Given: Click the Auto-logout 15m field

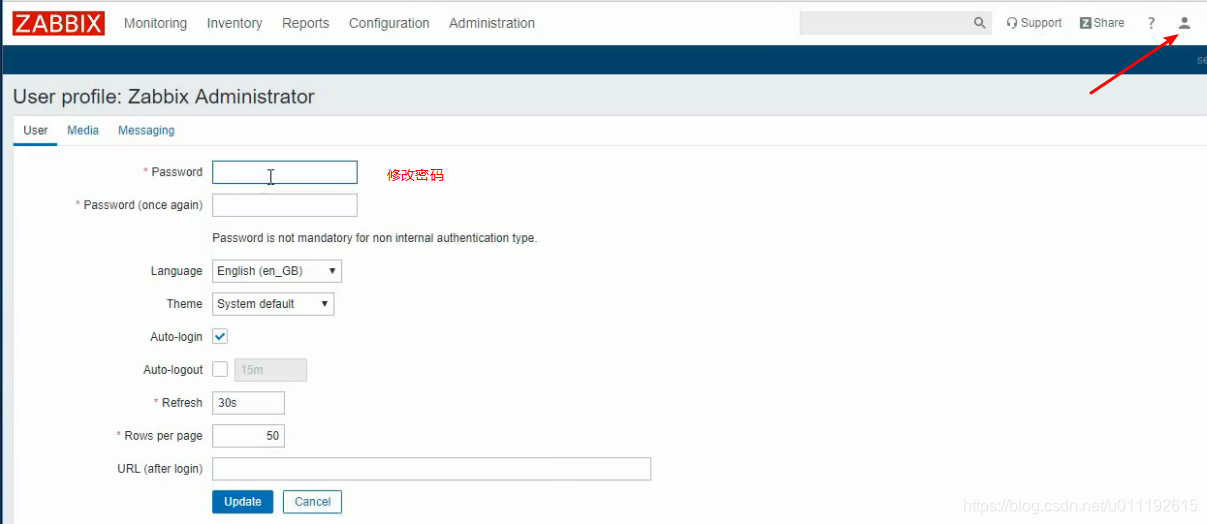Looking at the screenshot, I should [271, 370].
